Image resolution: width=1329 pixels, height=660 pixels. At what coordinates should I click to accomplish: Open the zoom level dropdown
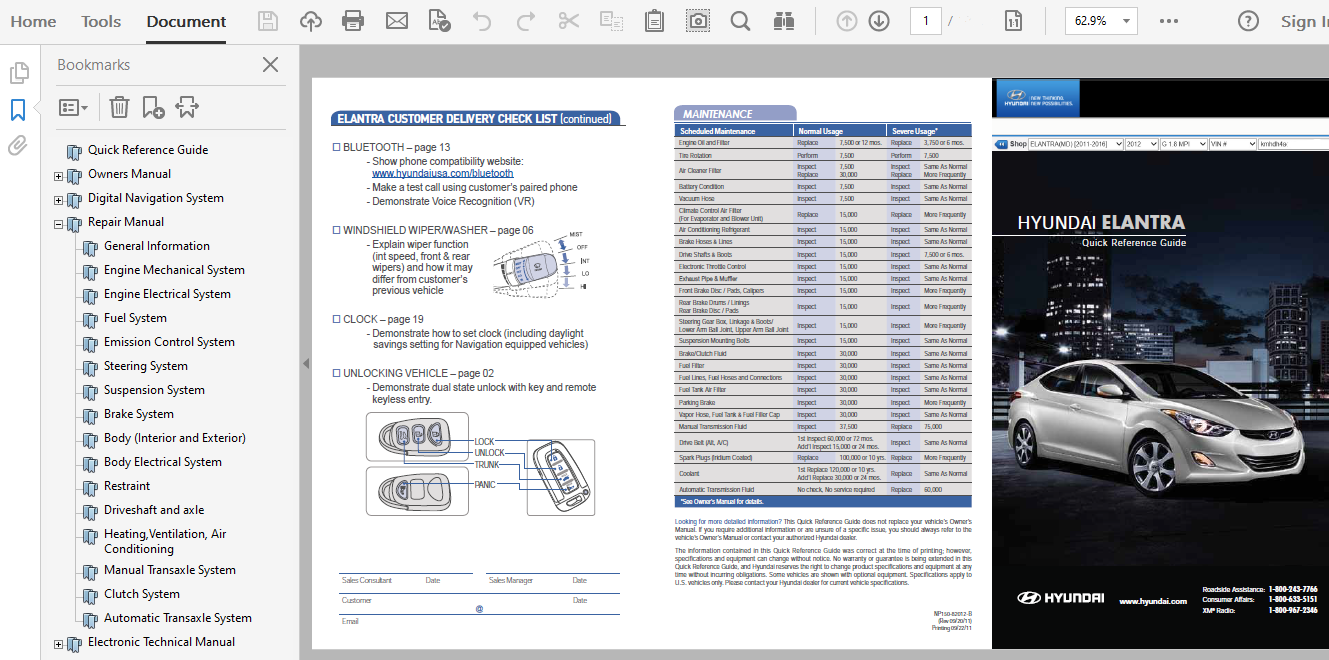pos(1127,21)
